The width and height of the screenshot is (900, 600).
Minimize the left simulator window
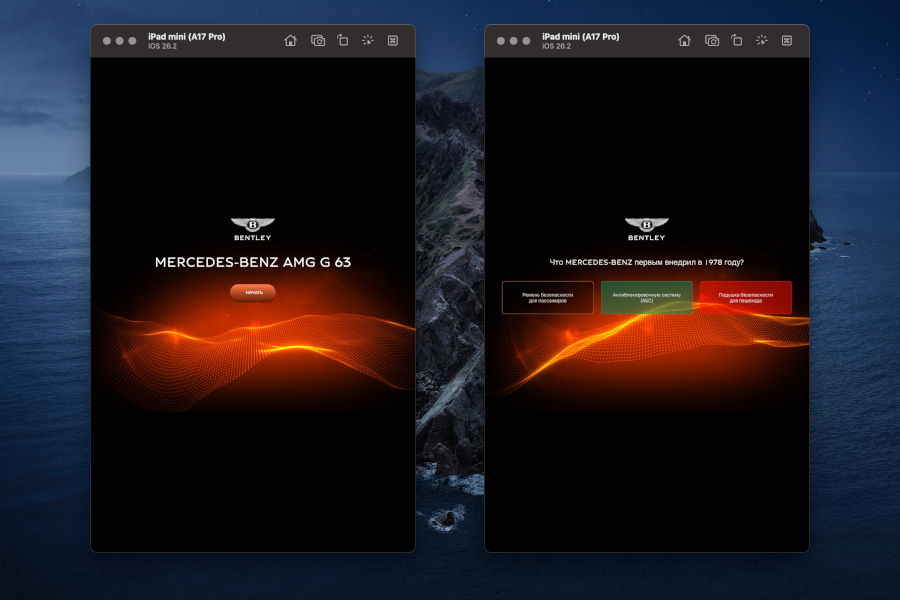119,41
